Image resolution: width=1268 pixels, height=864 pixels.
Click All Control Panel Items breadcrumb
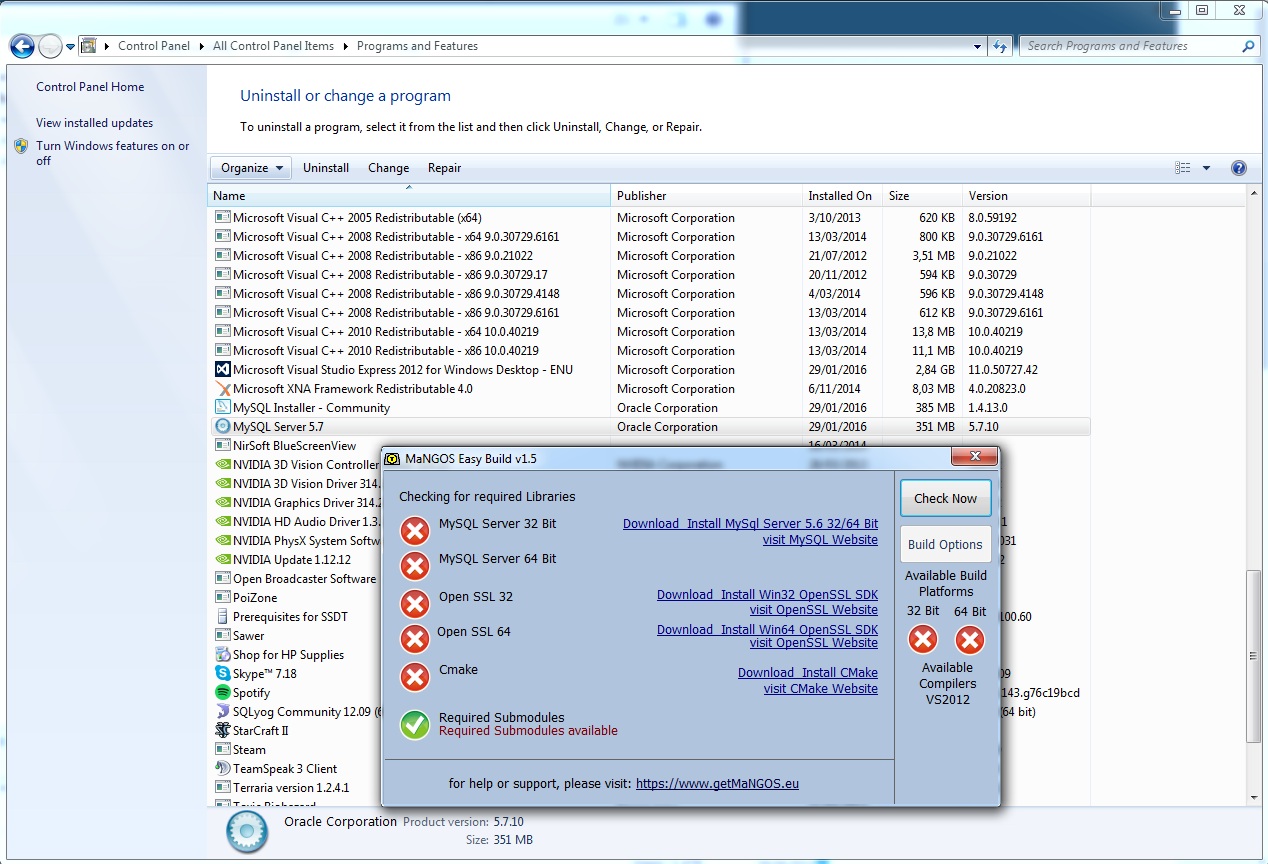tap(273, 46)
